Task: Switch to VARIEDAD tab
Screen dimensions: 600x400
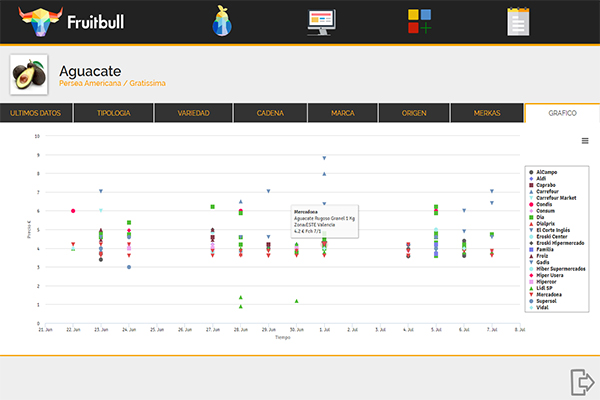Action: tap(193, 113)
